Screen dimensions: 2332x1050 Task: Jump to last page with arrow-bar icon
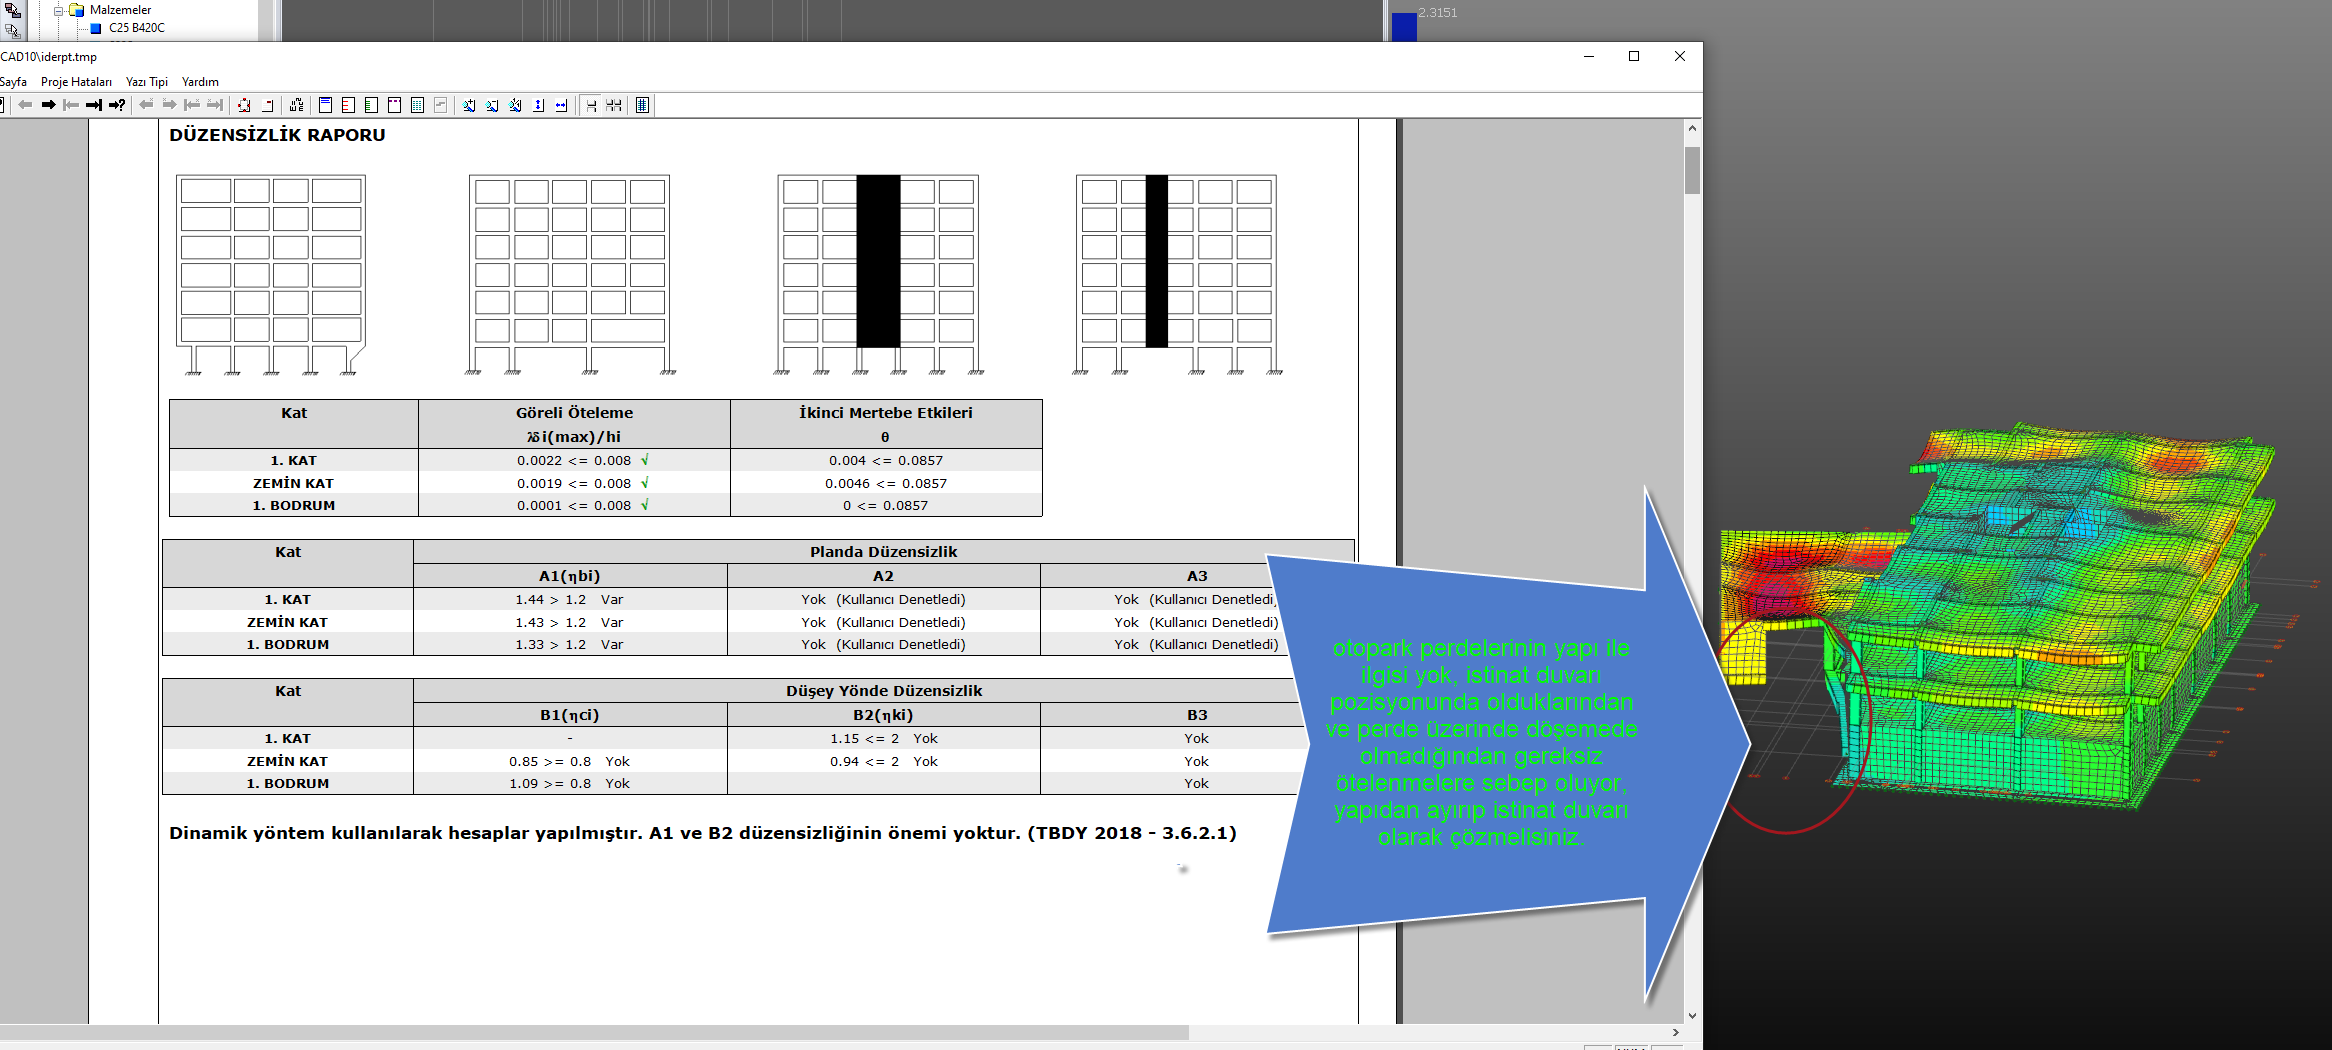(x=94, y=105)
